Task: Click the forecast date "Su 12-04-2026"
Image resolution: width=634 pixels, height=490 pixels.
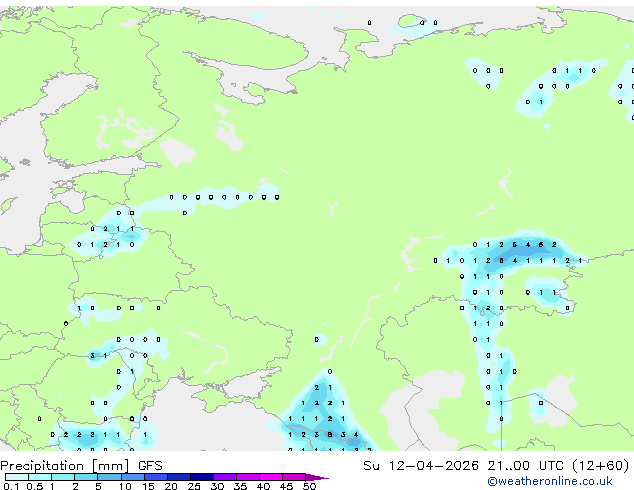Action: pos(421,466)
